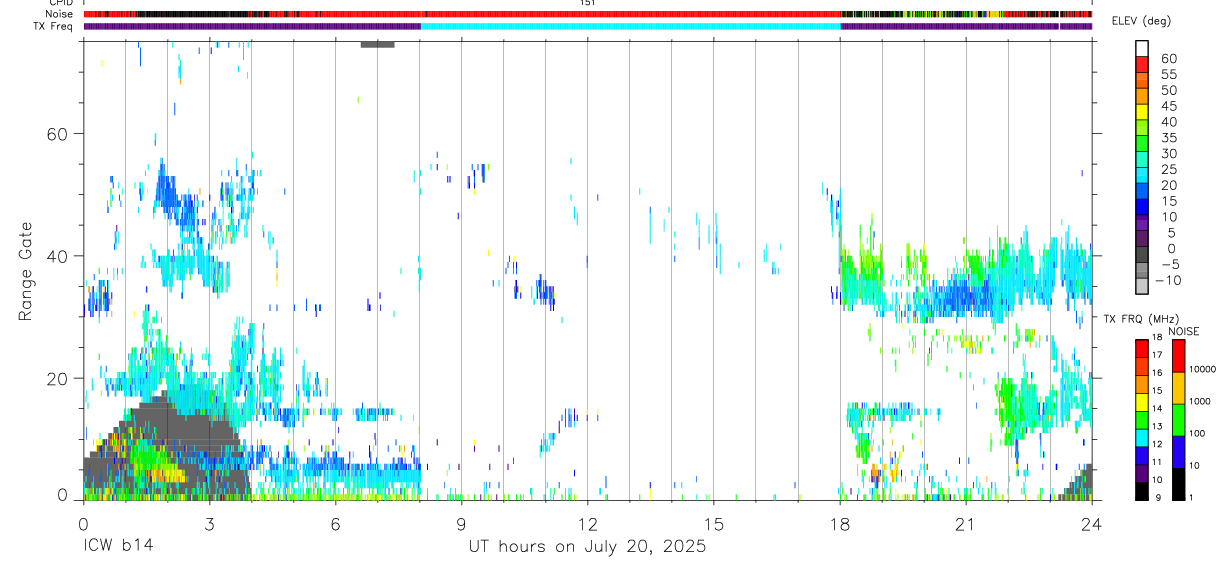Click the "1" label on the NOISE scale
Screen dimensions: 1228x567
(1193, 497)
